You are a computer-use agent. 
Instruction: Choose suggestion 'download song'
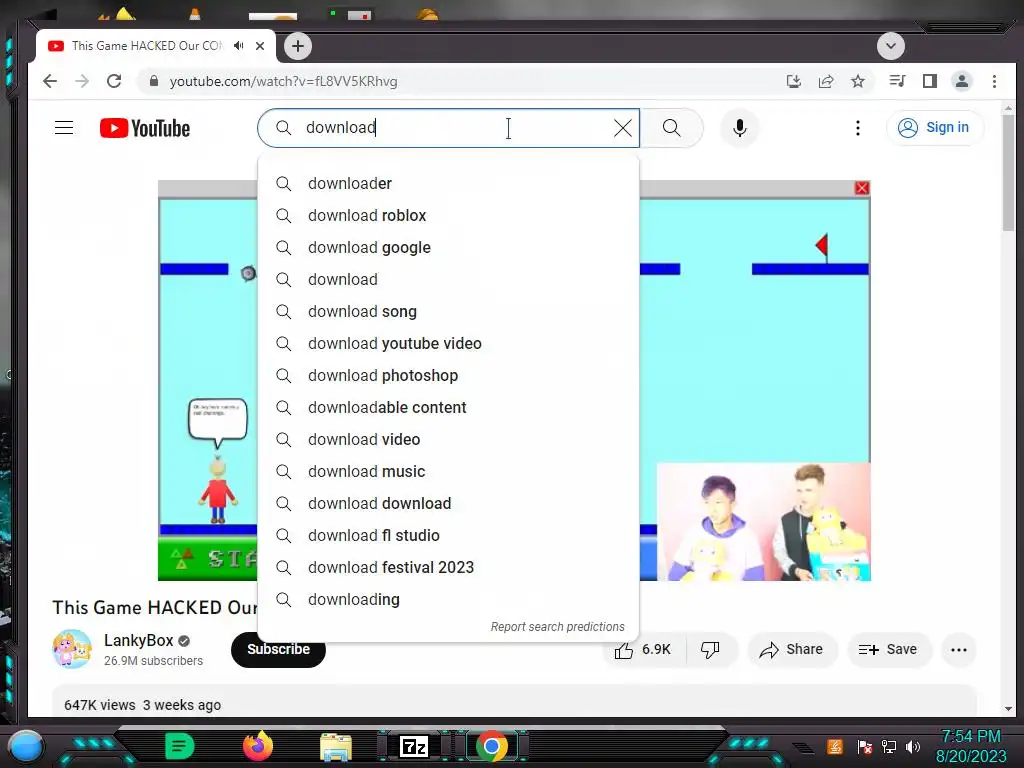(x=448, y=312)
